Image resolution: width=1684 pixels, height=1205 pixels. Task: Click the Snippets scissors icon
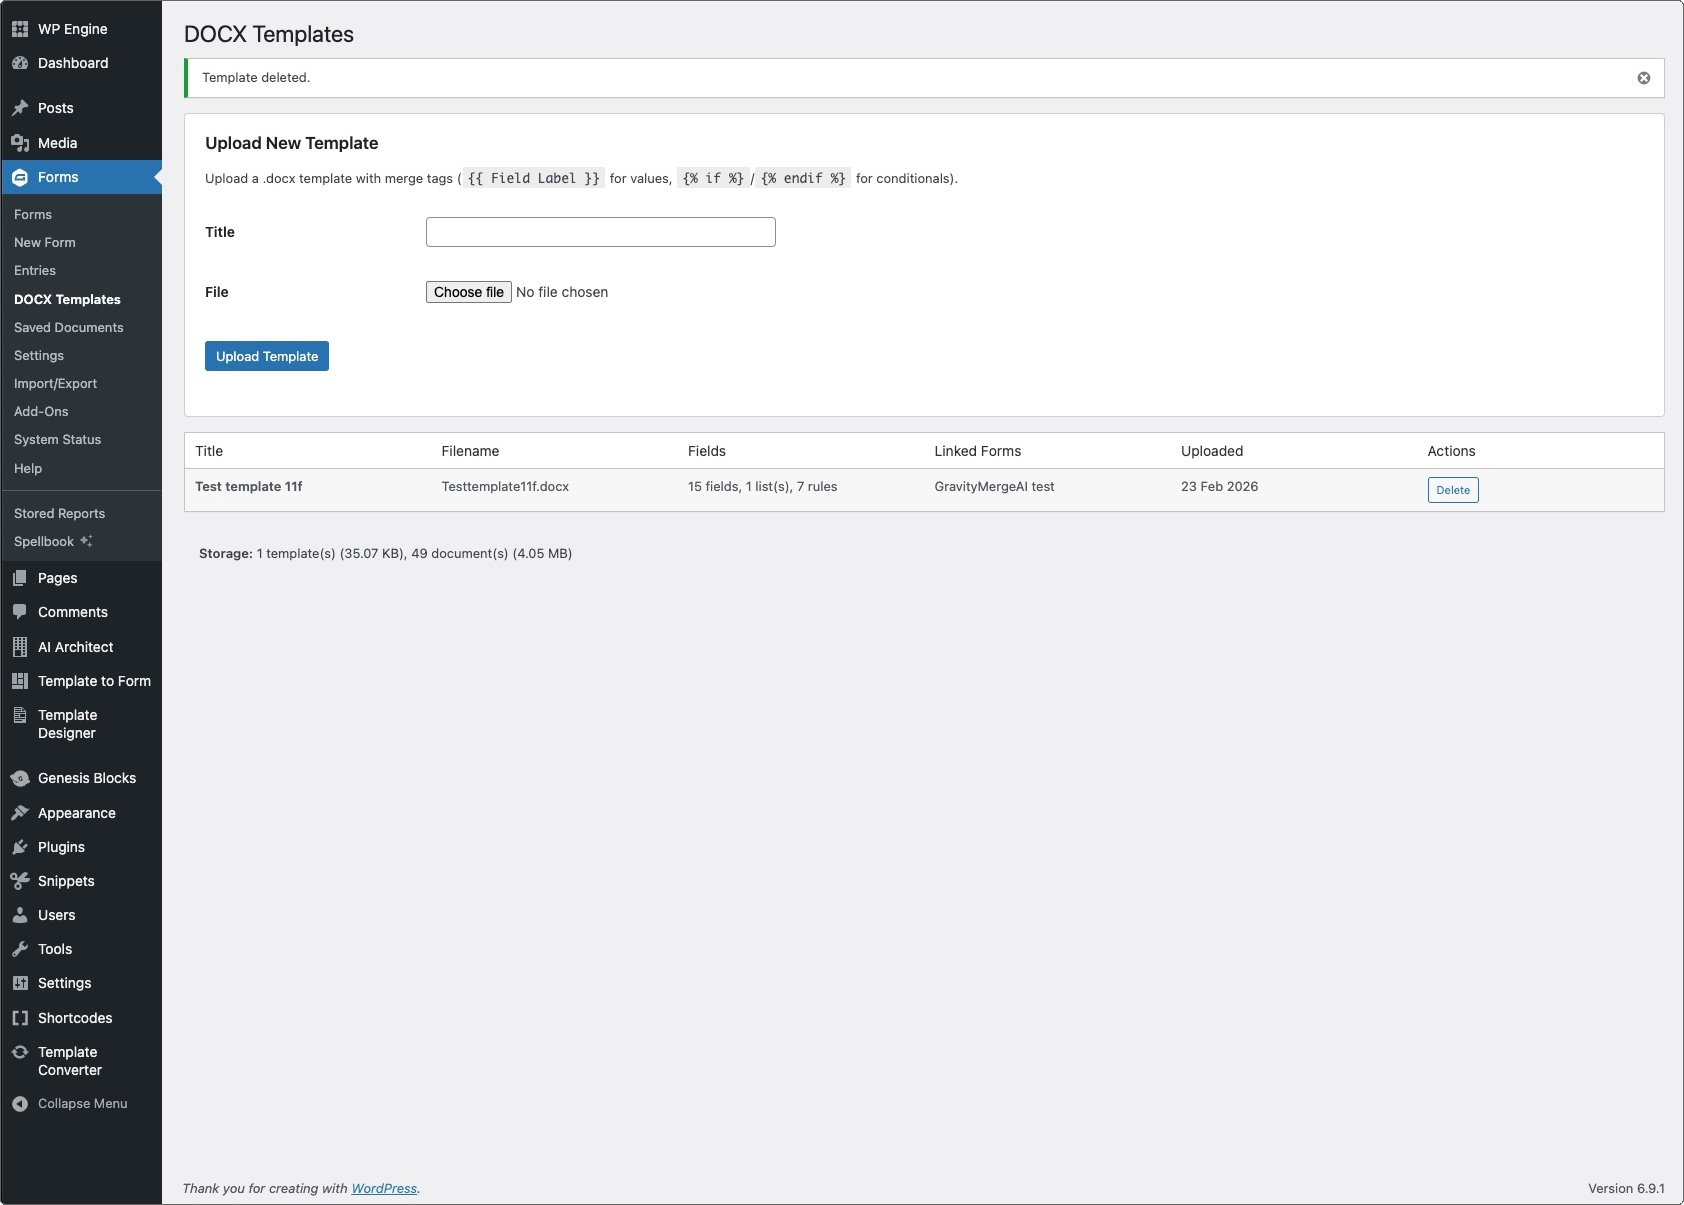pyautogui.click(x=20, y=881)
